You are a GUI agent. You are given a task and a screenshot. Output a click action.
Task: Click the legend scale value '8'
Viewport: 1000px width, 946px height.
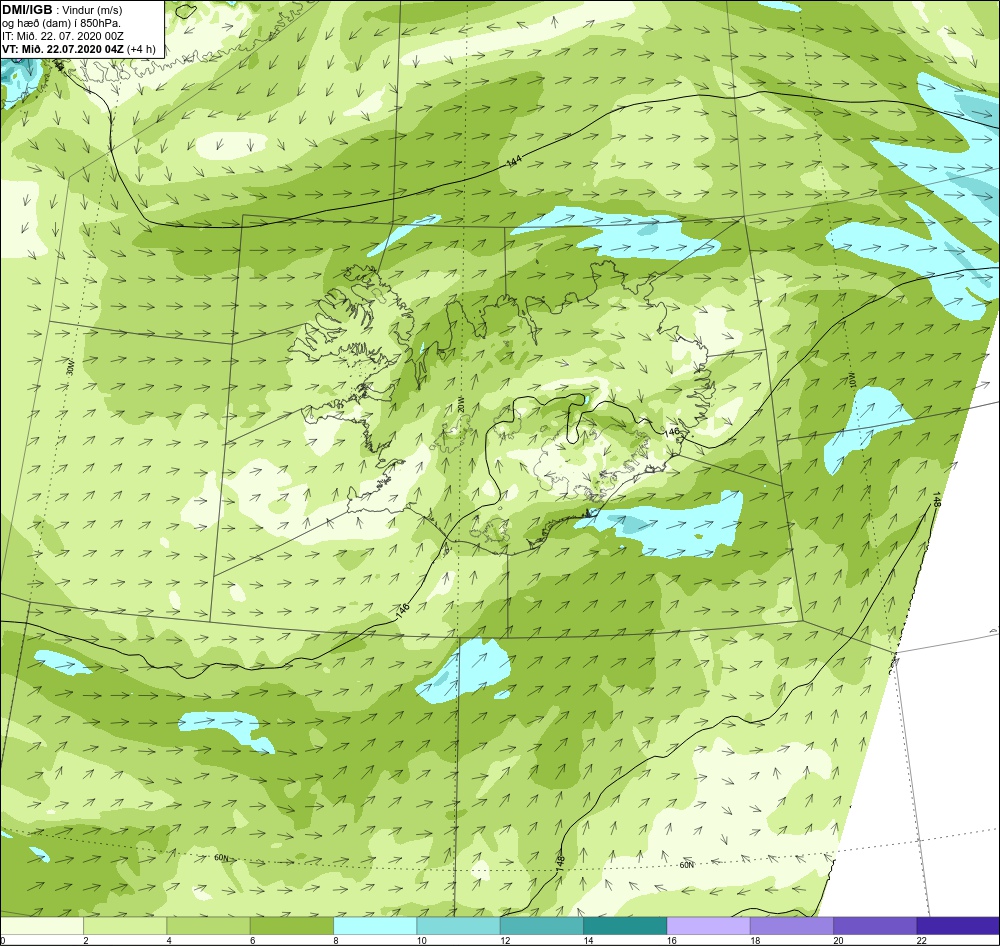pos(336,940)
